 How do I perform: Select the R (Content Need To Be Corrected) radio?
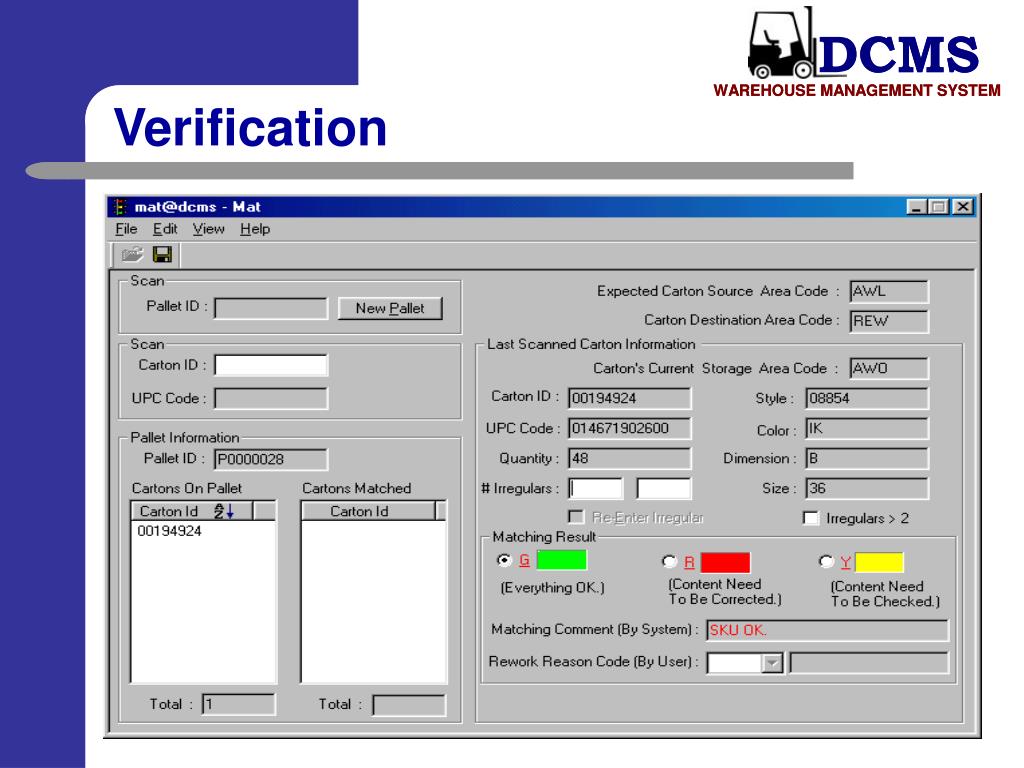tap(669, 562)
